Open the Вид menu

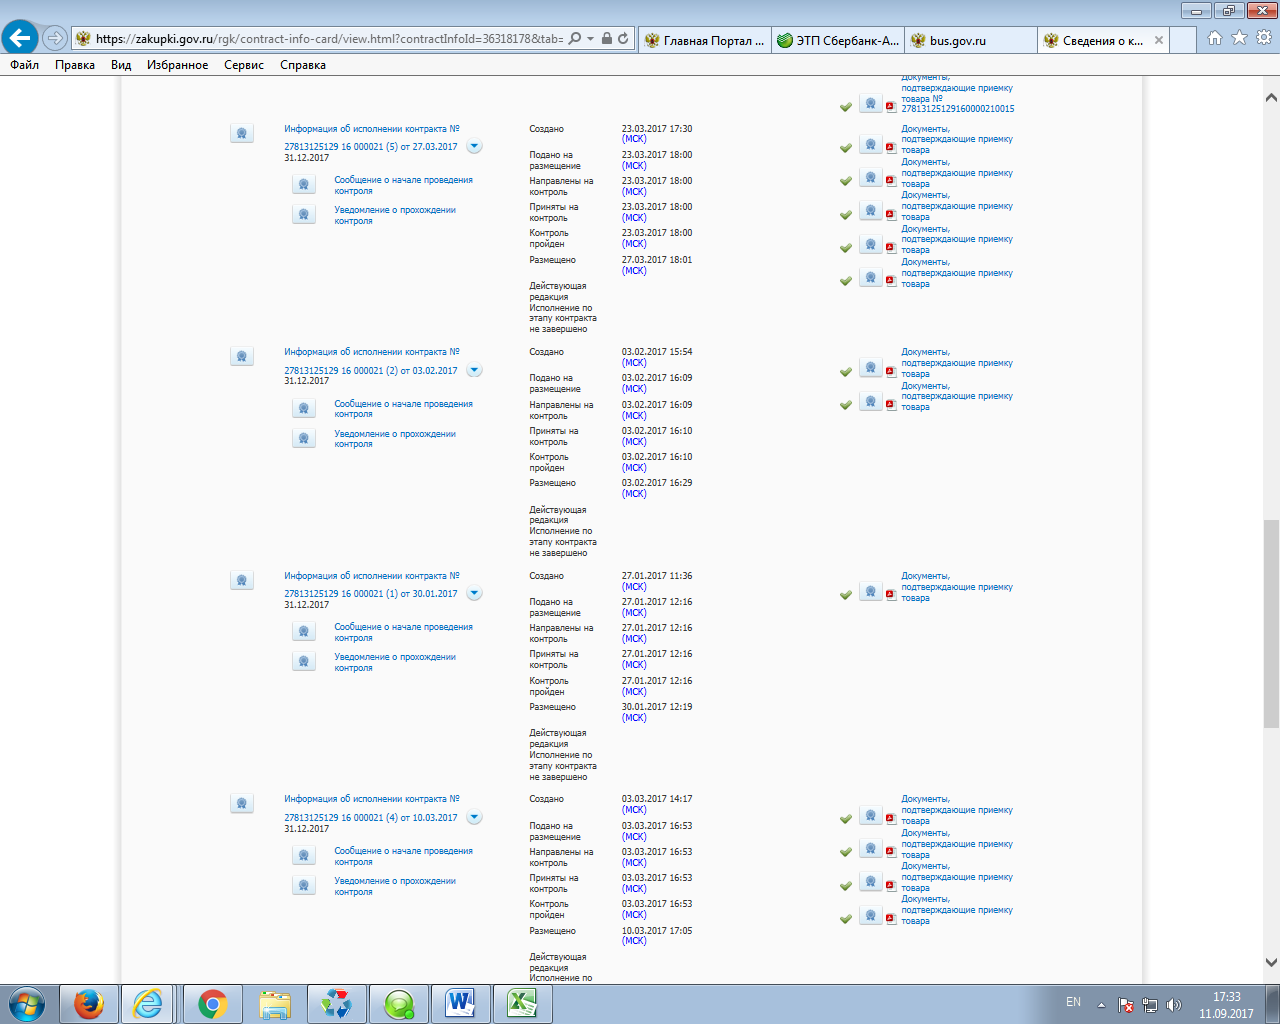tap(121, 65)
